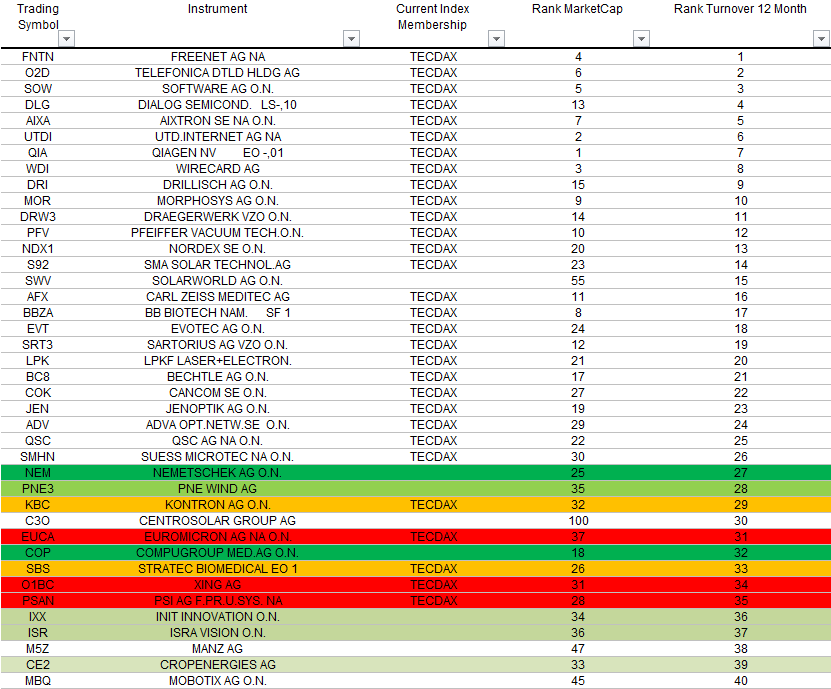
Task: Open the Rank Turnover 12 Month filter dropdown
Action: (x=821, y=39)
